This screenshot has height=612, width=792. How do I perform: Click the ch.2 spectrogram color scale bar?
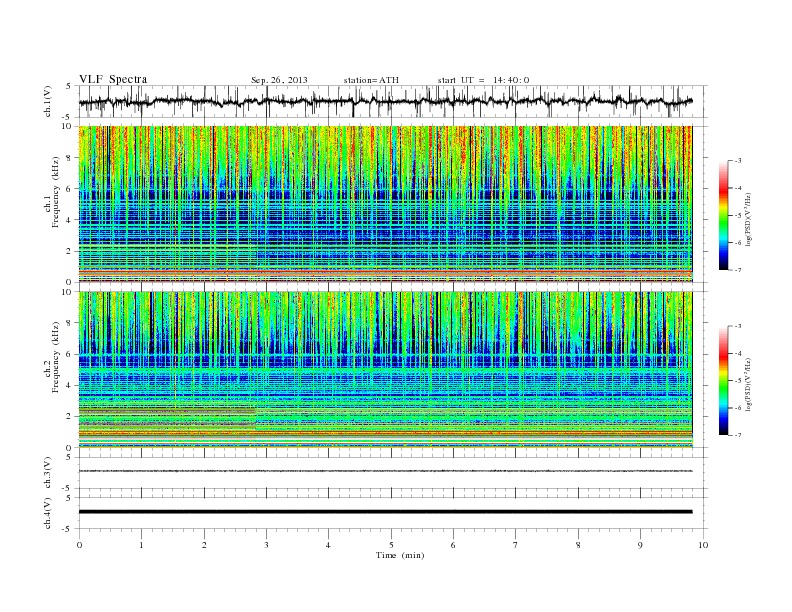pos(724,381)
